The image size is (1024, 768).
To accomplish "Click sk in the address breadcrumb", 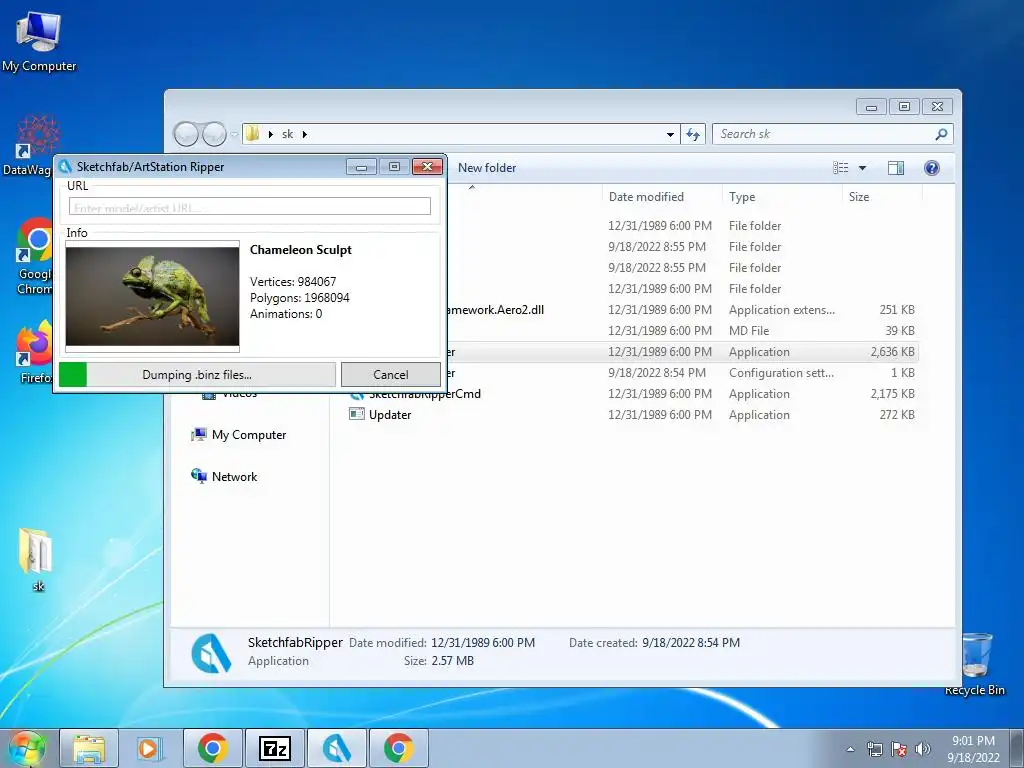I will (x=287, y=134).
